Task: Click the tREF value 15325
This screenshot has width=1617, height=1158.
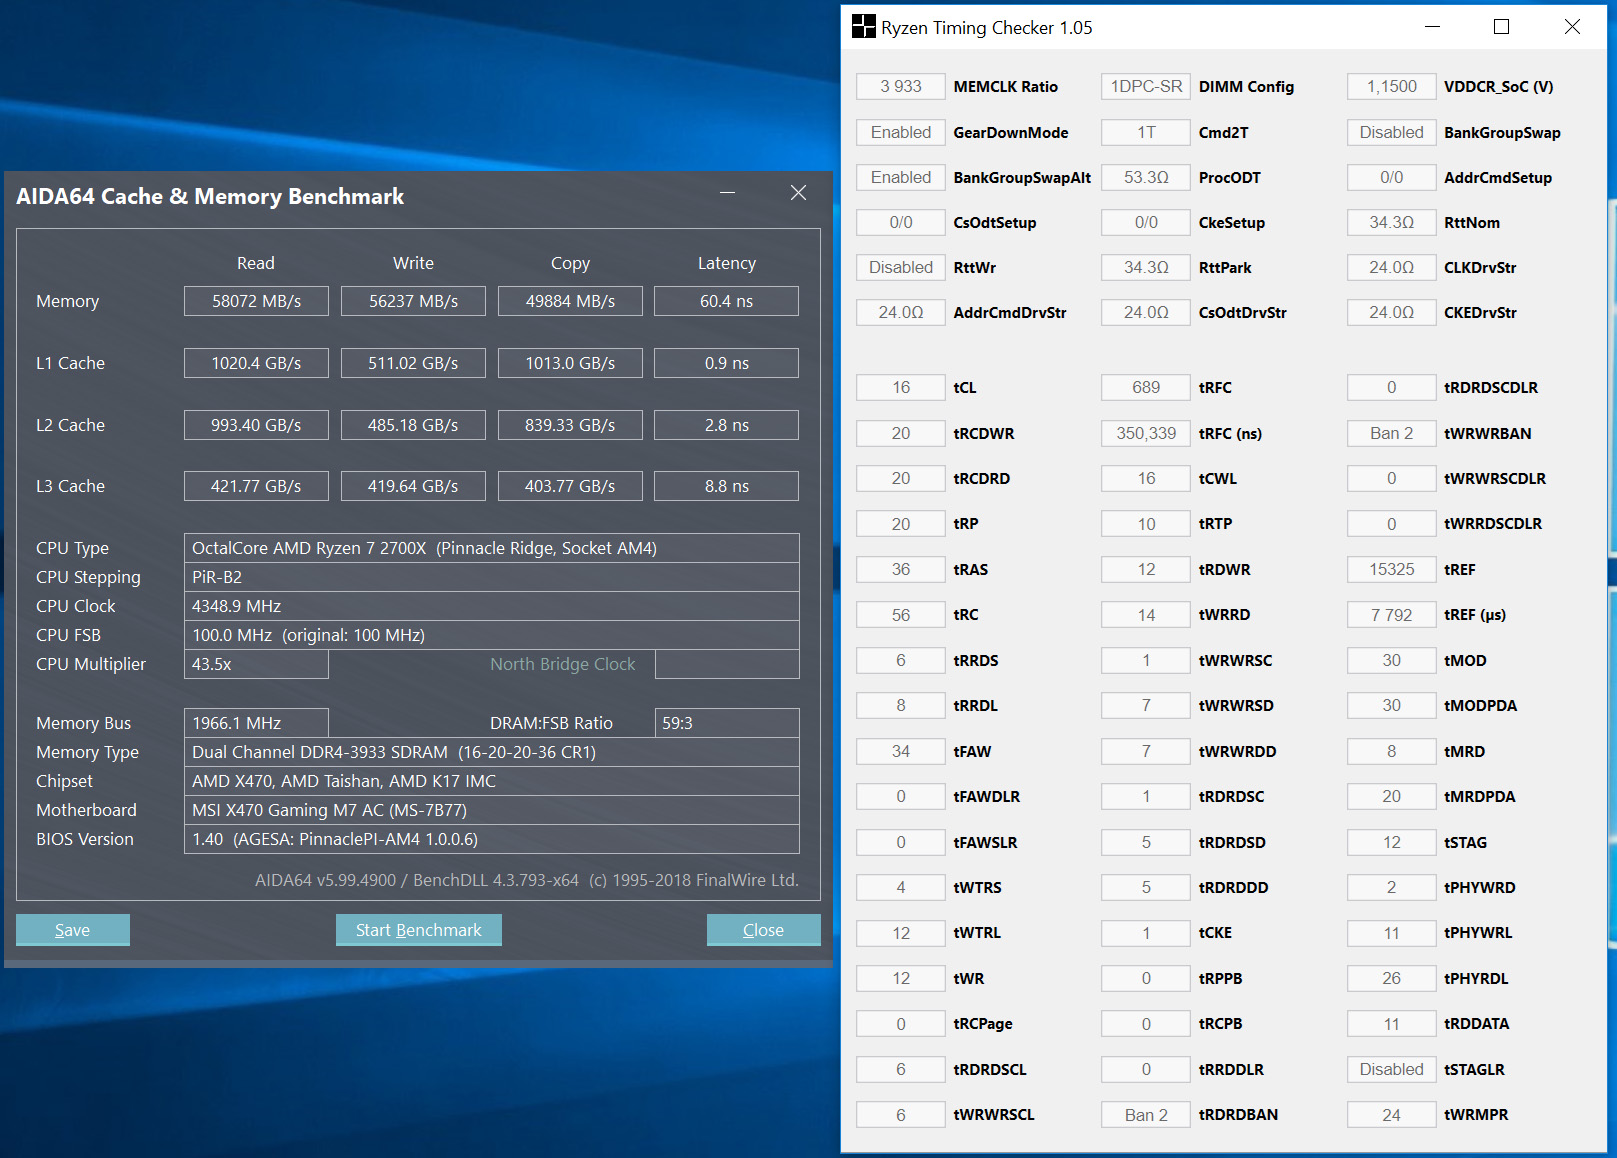Action: 1392,569
